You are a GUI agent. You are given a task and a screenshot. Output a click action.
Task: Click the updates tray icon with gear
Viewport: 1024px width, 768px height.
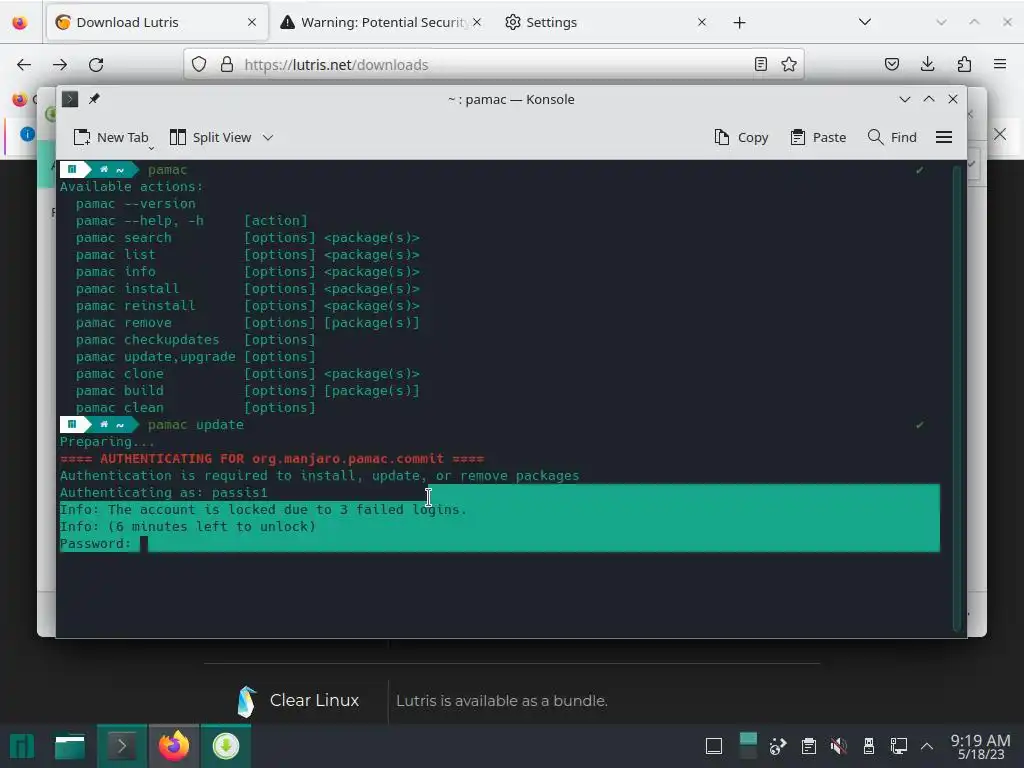point(778,746)
